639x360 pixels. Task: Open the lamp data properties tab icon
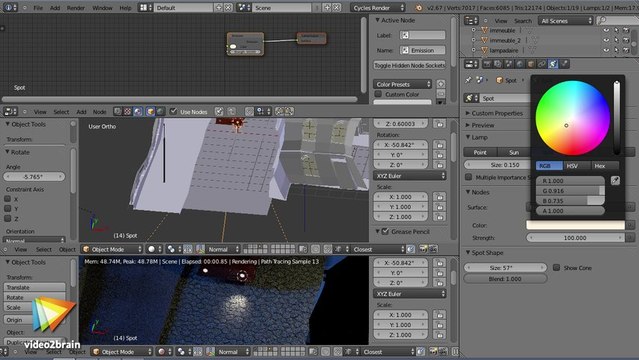point(553,64)
